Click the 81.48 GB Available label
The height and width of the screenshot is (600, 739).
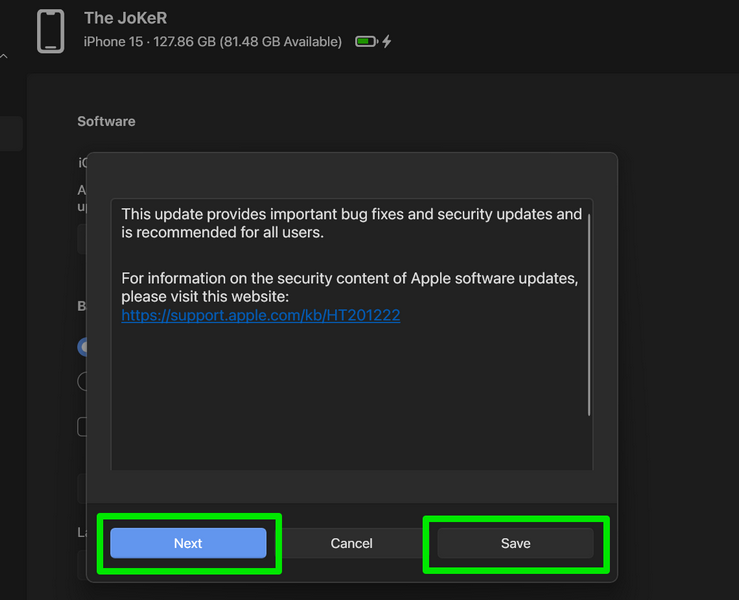289,42
